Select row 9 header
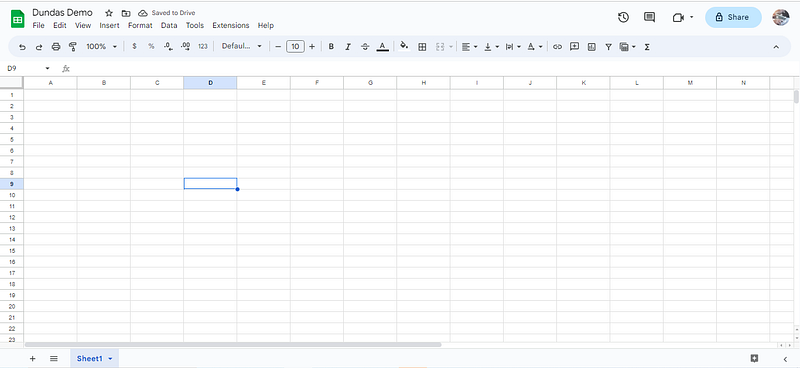The width and height of the screenshot is (800, 368). click(x=12, y=184)
